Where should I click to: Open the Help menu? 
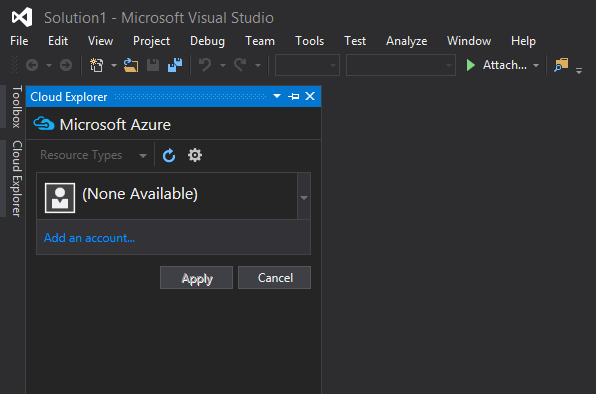pyautogui.click(x=523, y=41)
